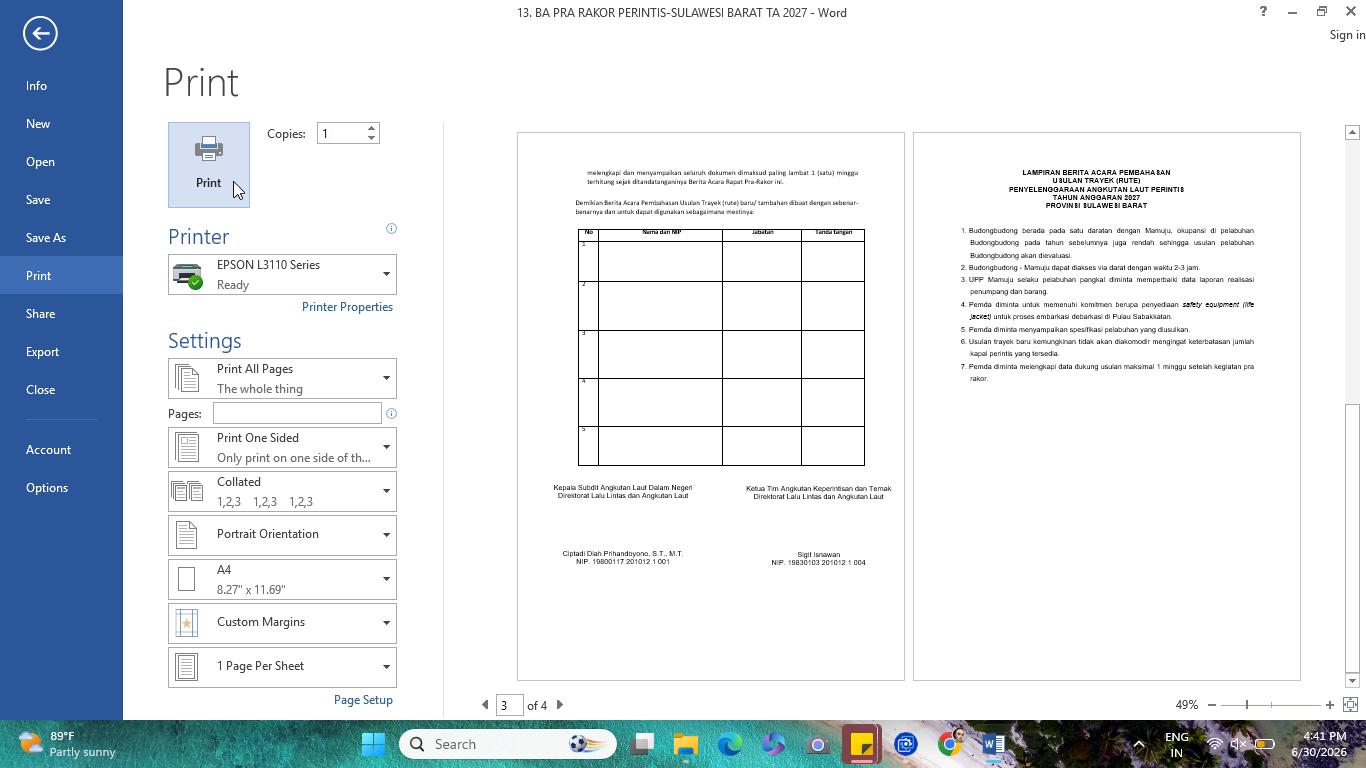Open Google Chrome from taskbar

[950, 744]
